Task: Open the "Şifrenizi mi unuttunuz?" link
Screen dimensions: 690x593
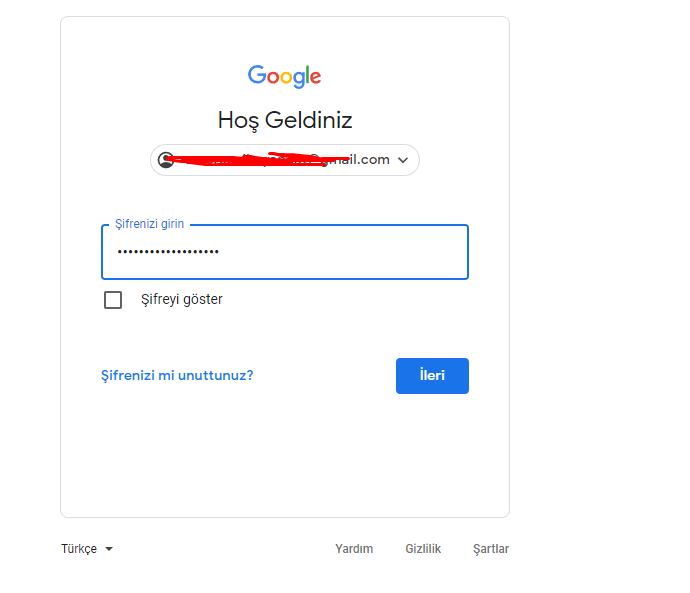Action: click(x=177, y=376)
